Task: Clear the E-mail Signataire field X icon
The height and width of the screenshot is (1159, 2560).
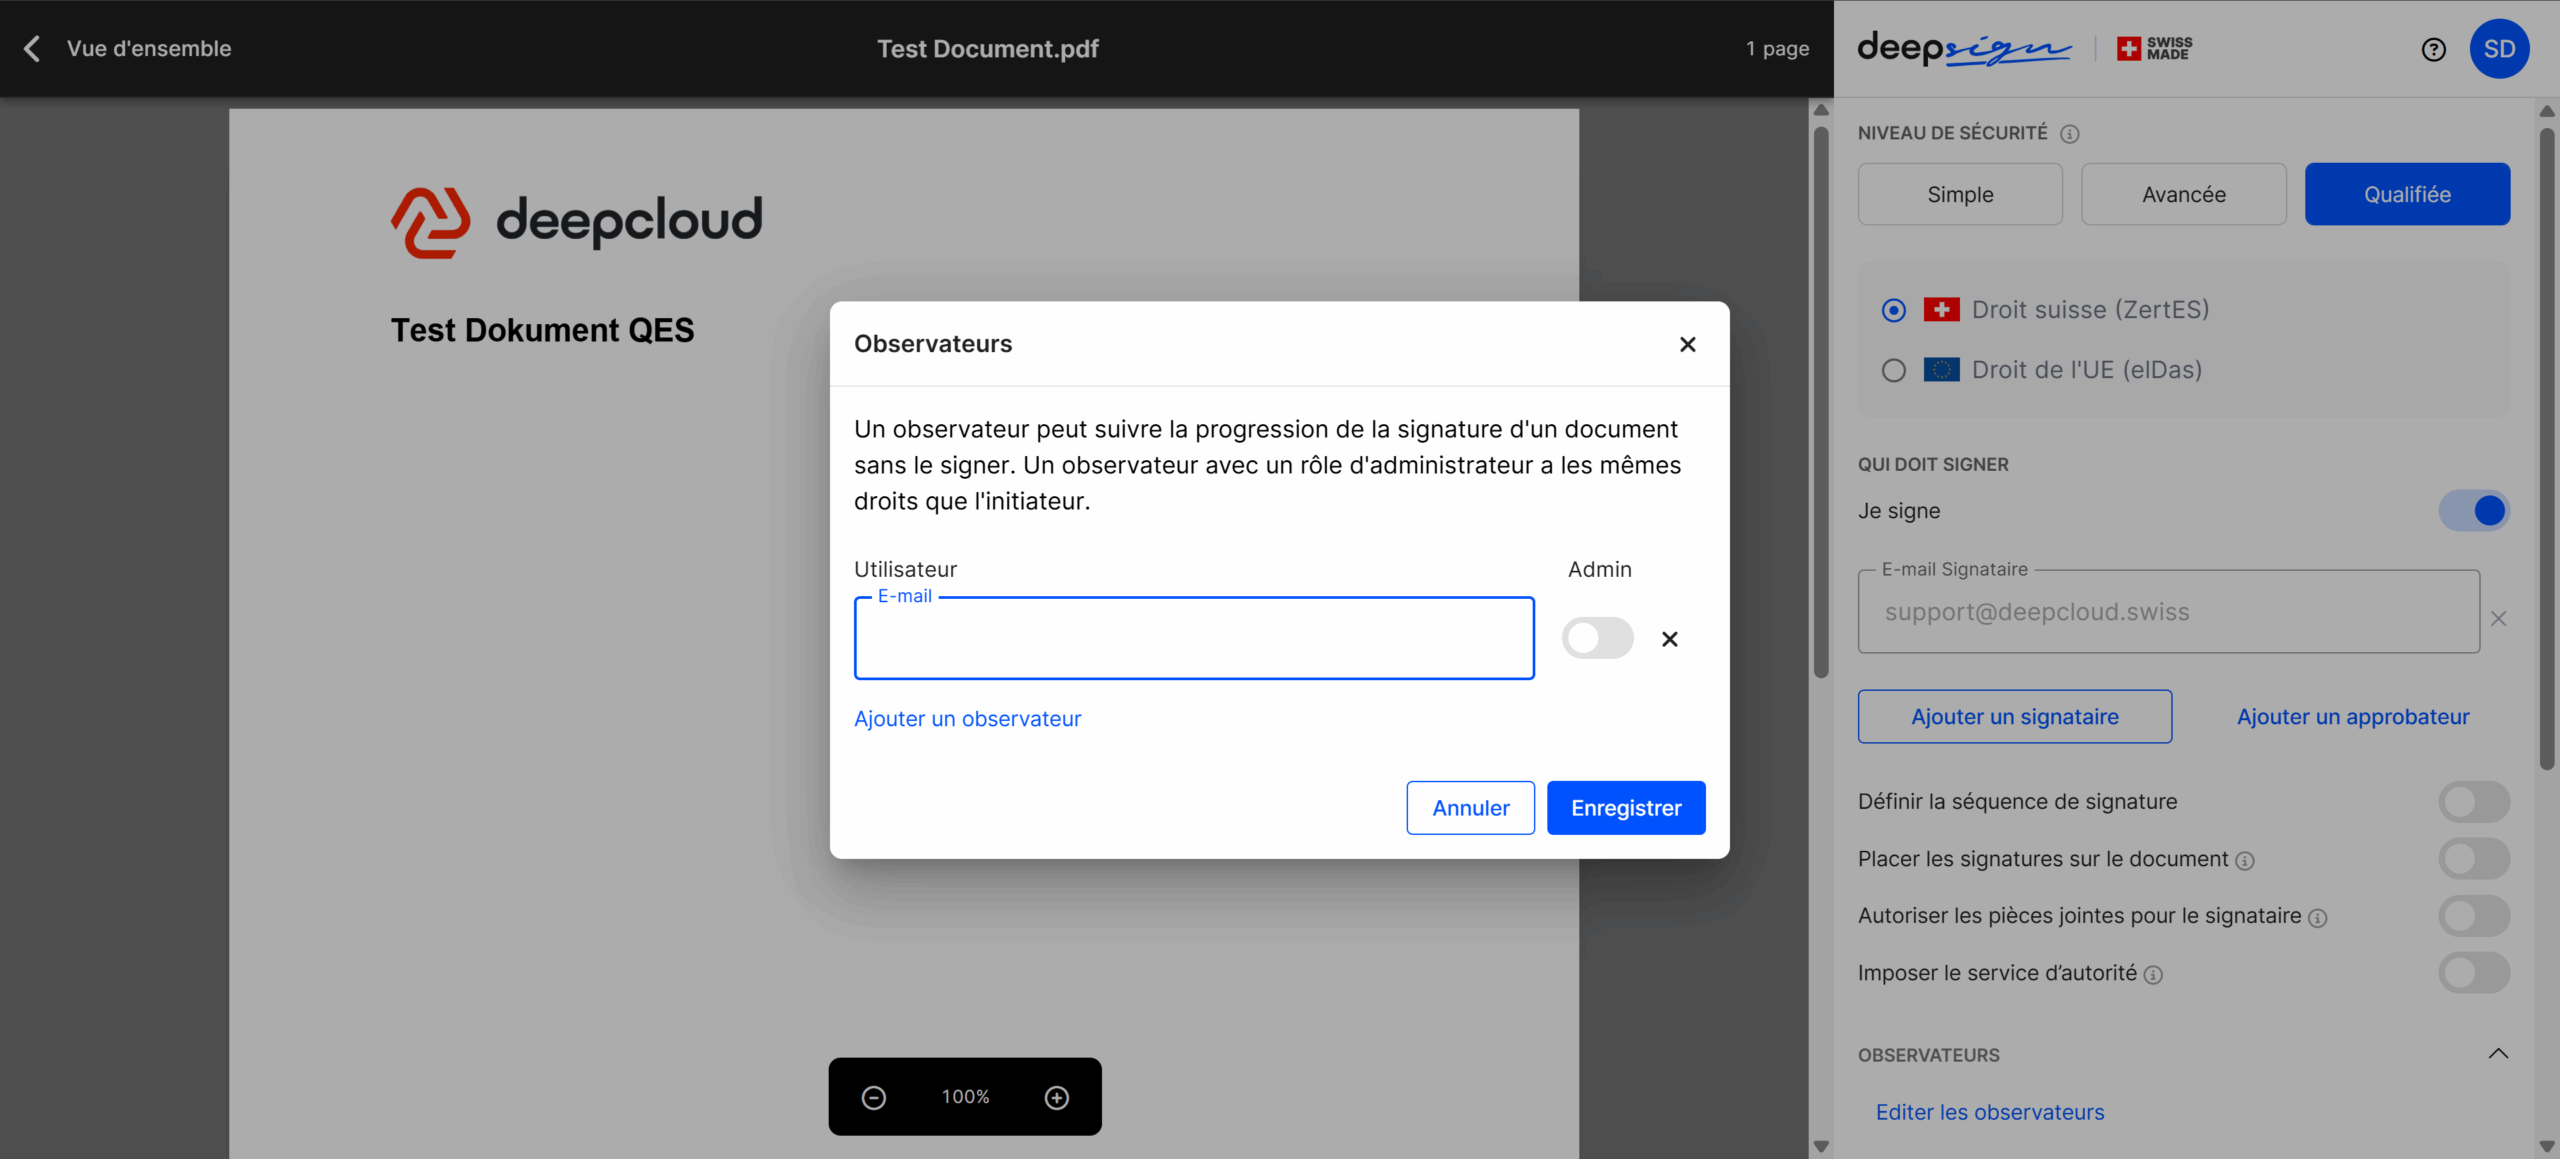Action: [x=2497, y=619]
